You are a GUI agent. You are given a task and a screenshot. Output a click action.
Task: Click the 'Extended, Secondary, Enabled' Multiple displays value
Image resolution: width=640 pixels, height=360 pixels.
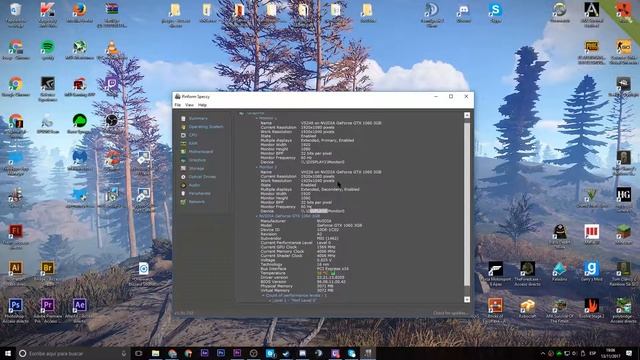(330, 189)
